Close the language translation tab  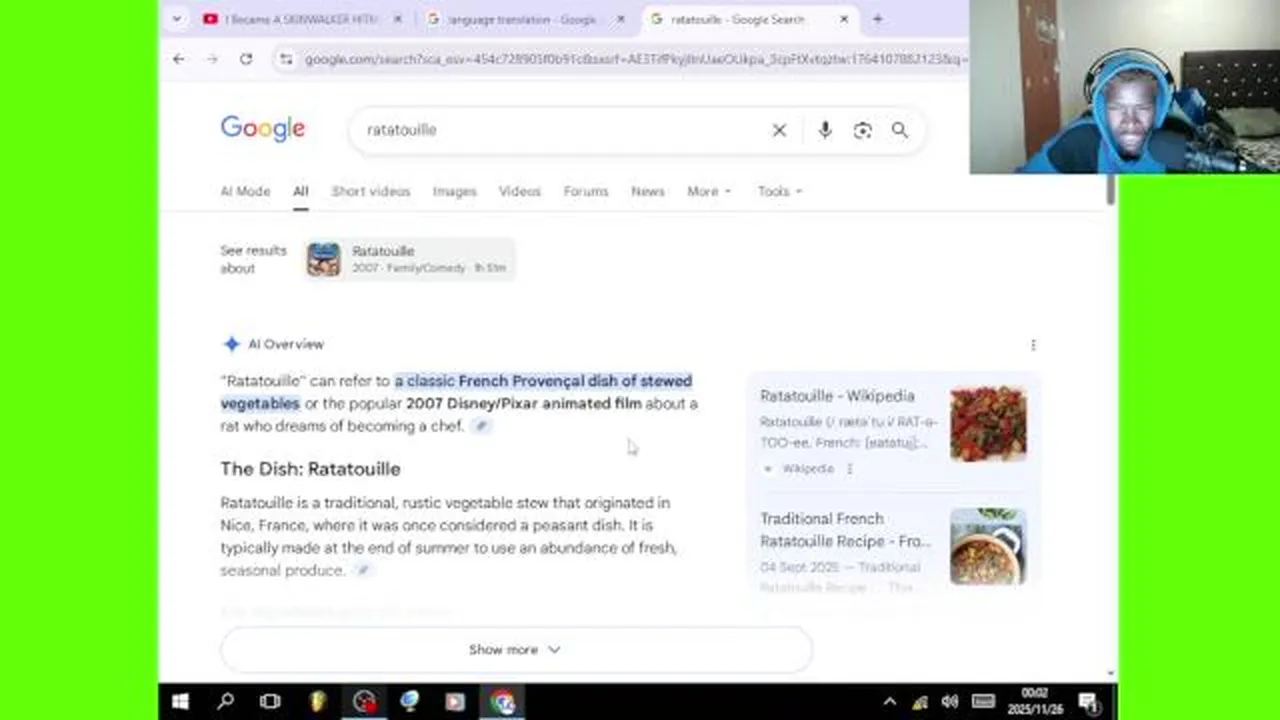click(x=620, y=19)
